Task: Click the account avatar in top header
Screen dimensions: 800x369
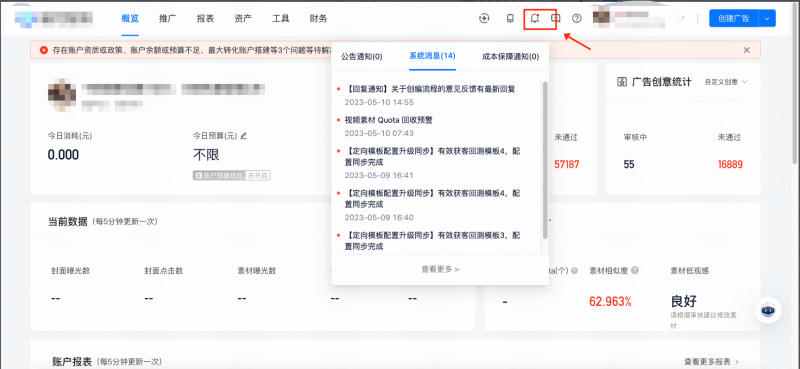Action: (602, 18)
